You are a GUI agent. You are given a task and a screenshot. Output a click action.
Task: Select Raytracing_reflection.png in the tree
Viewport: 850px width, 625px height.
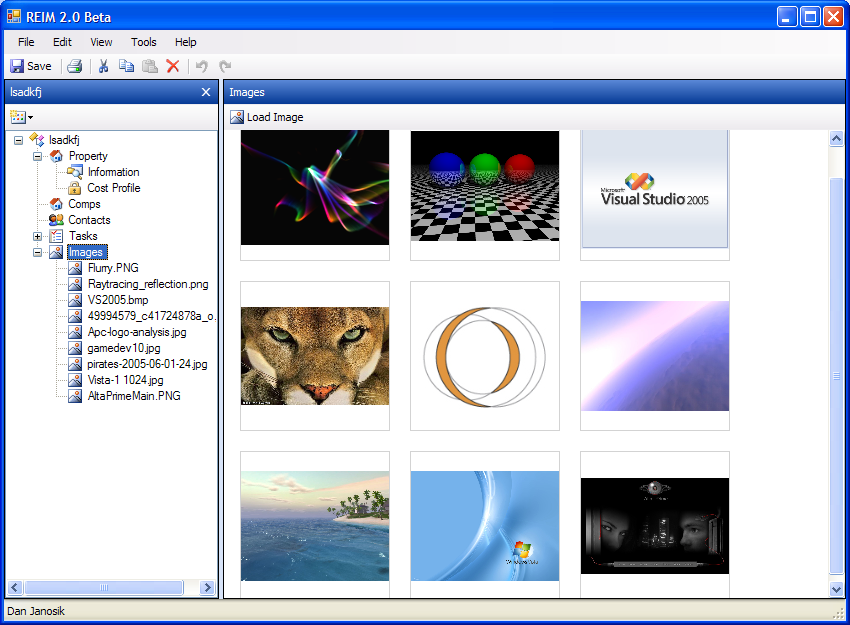click(x=148, y=284)
